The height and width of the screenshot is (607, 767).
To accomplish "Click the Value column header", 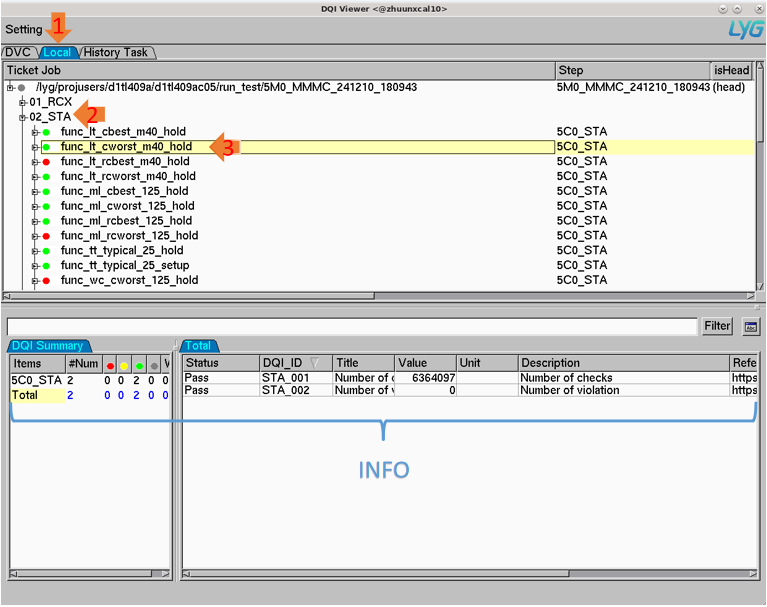I will [426, 363].
